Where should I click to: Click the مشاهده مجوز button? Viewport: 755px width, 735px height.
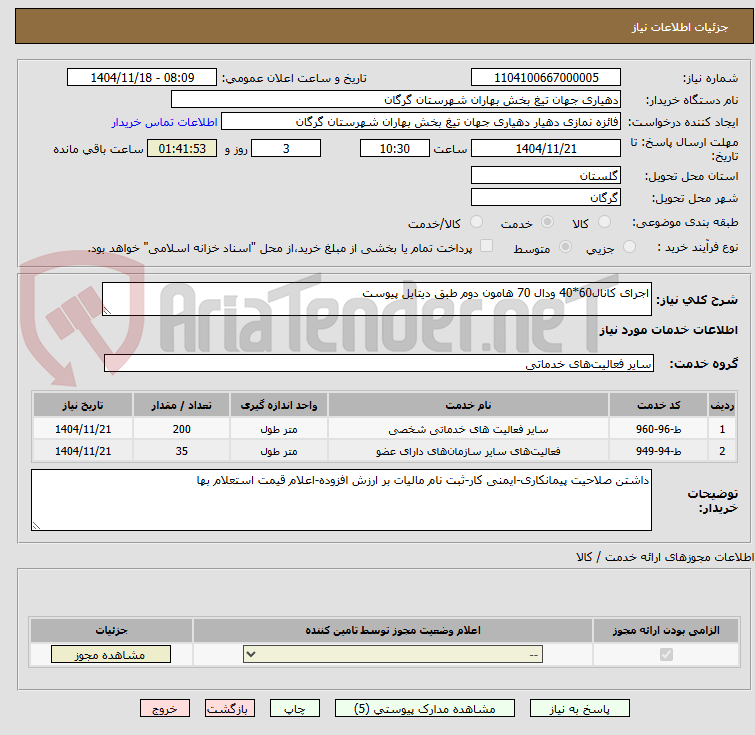[x=111, y=655]
